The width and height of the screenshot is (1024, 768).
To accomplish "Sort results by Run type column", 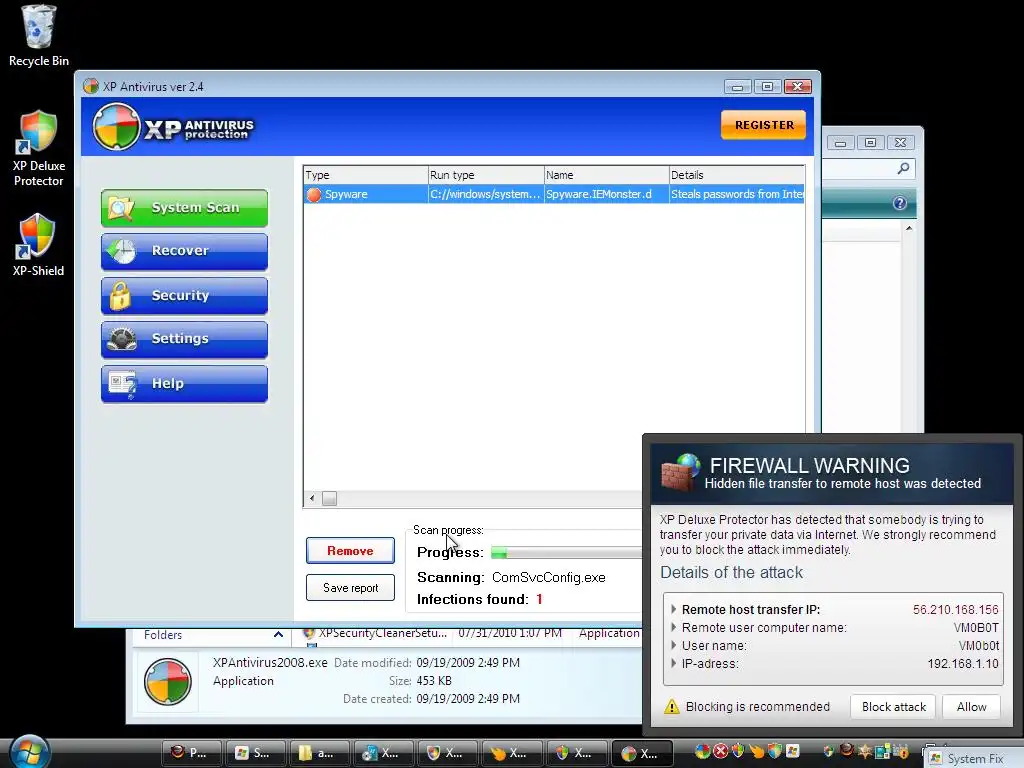I will pos(486,175).
